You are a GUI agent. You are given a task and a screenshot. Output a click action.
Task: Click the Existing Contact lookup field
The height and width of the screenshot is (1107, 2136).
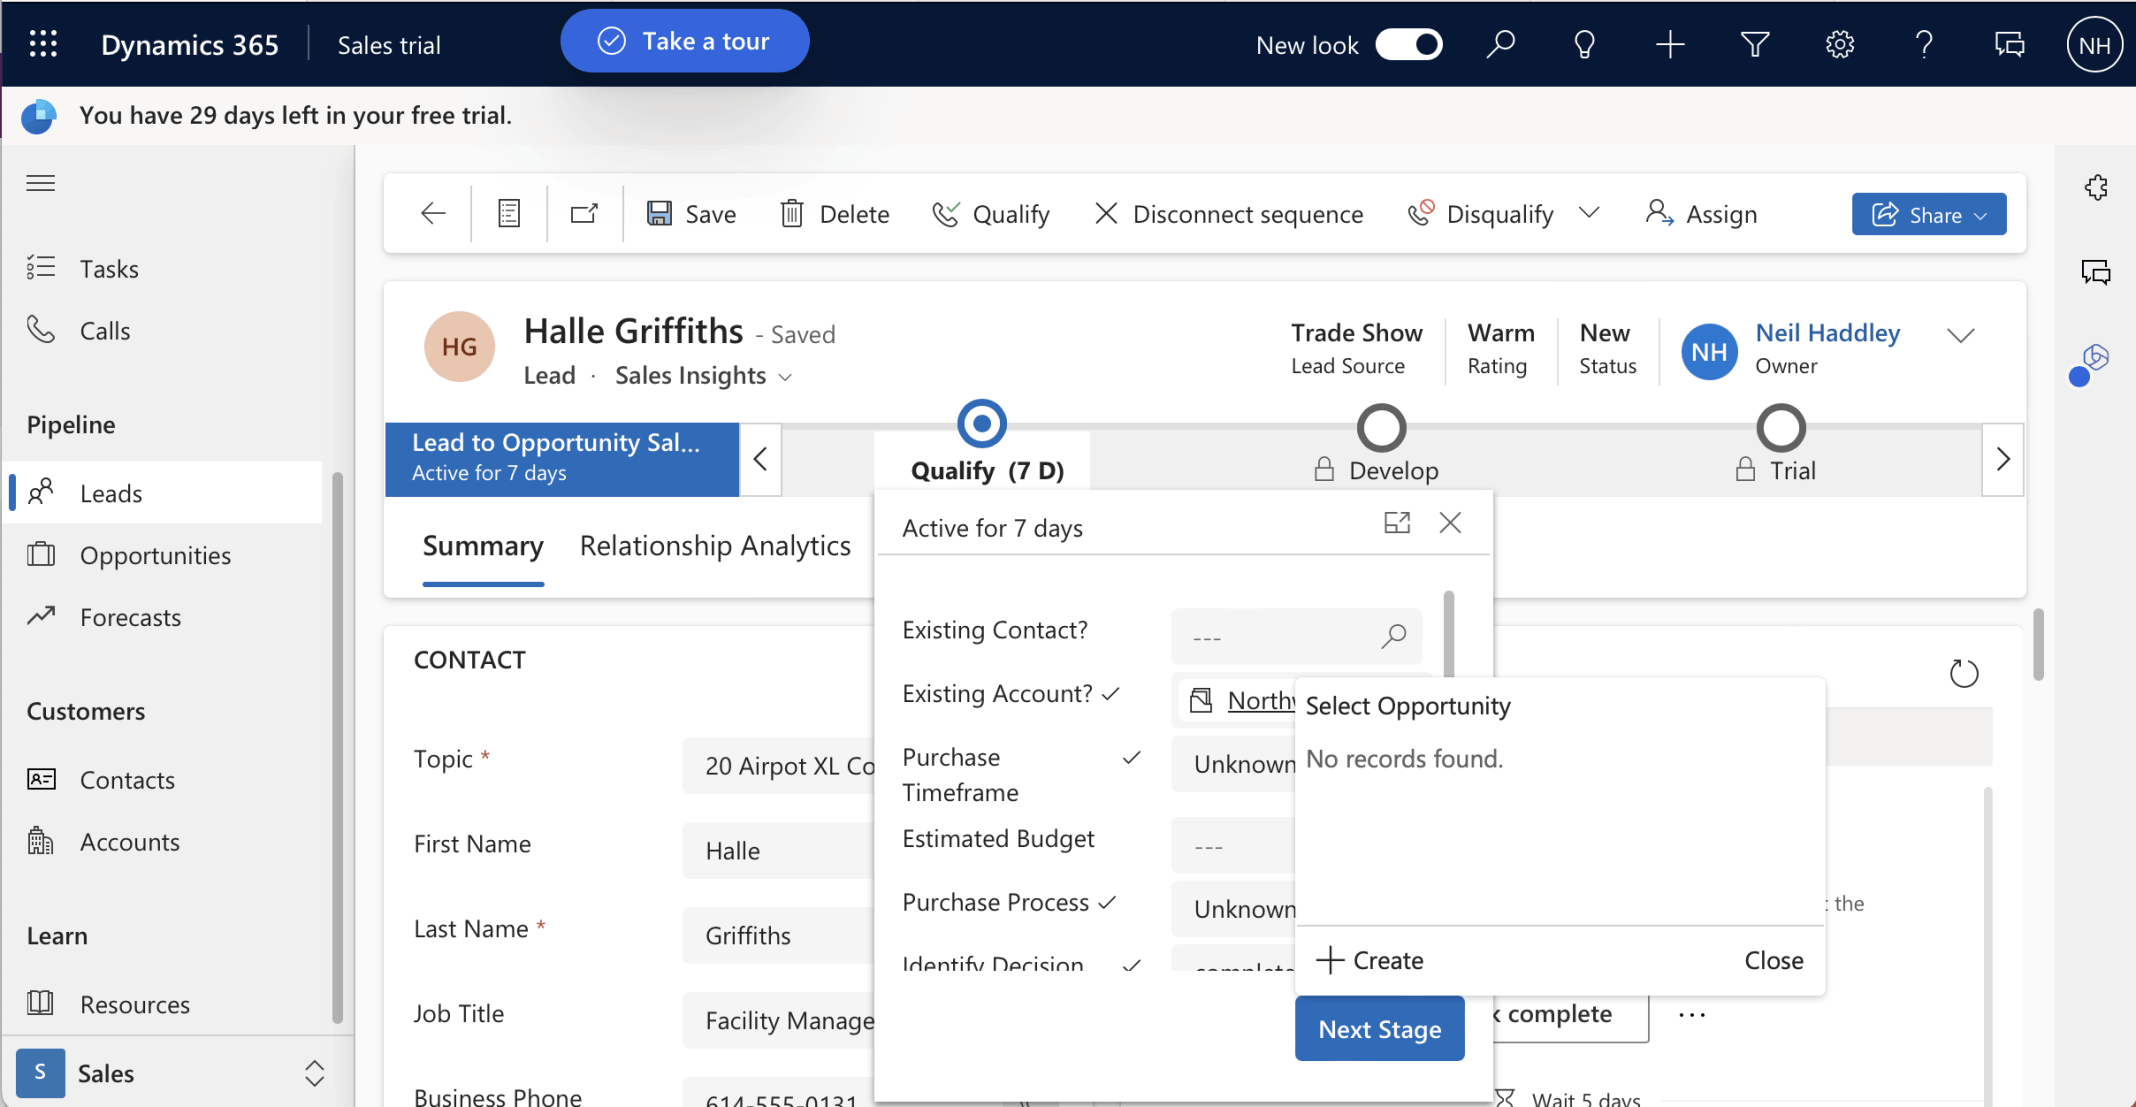1282,636
